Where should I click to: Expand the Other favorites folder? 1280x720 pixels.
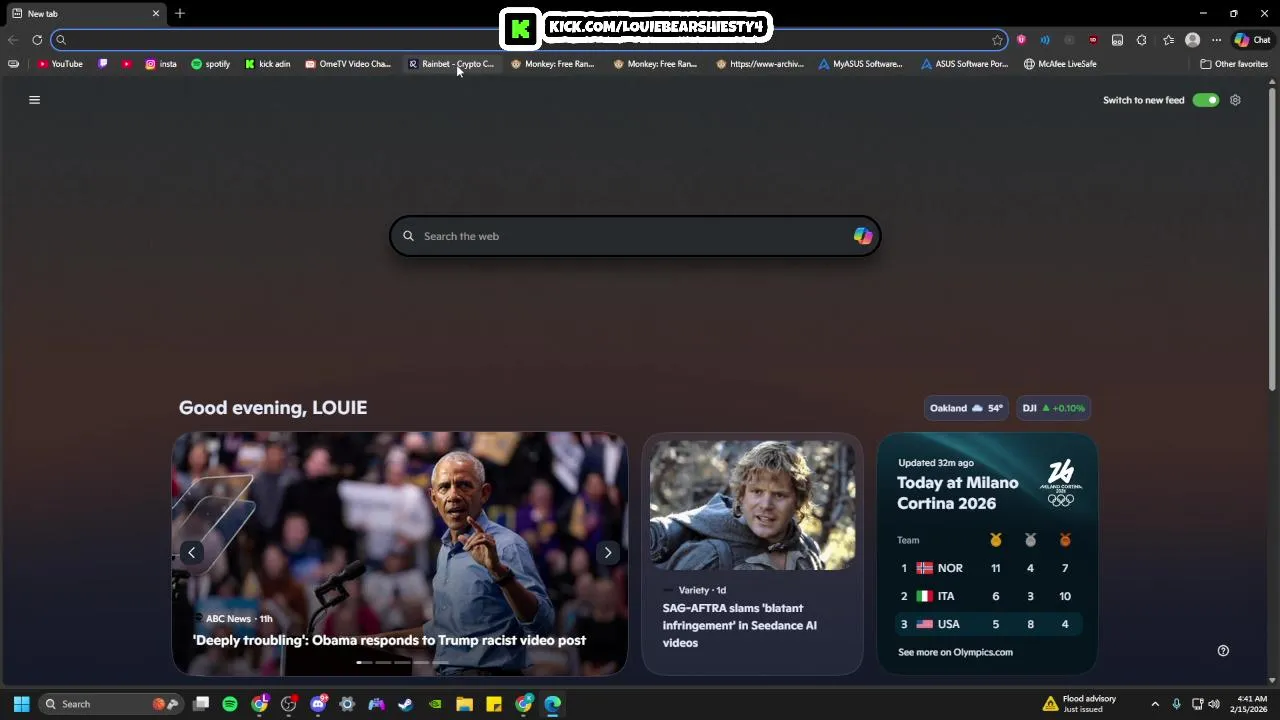coord(1234,64)
